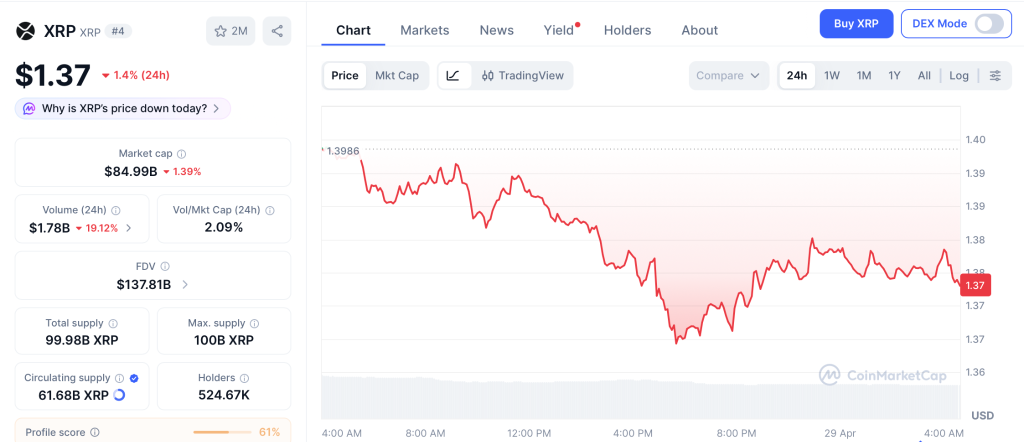
Task: Select the 1W time range
Action: pos(832,75)
